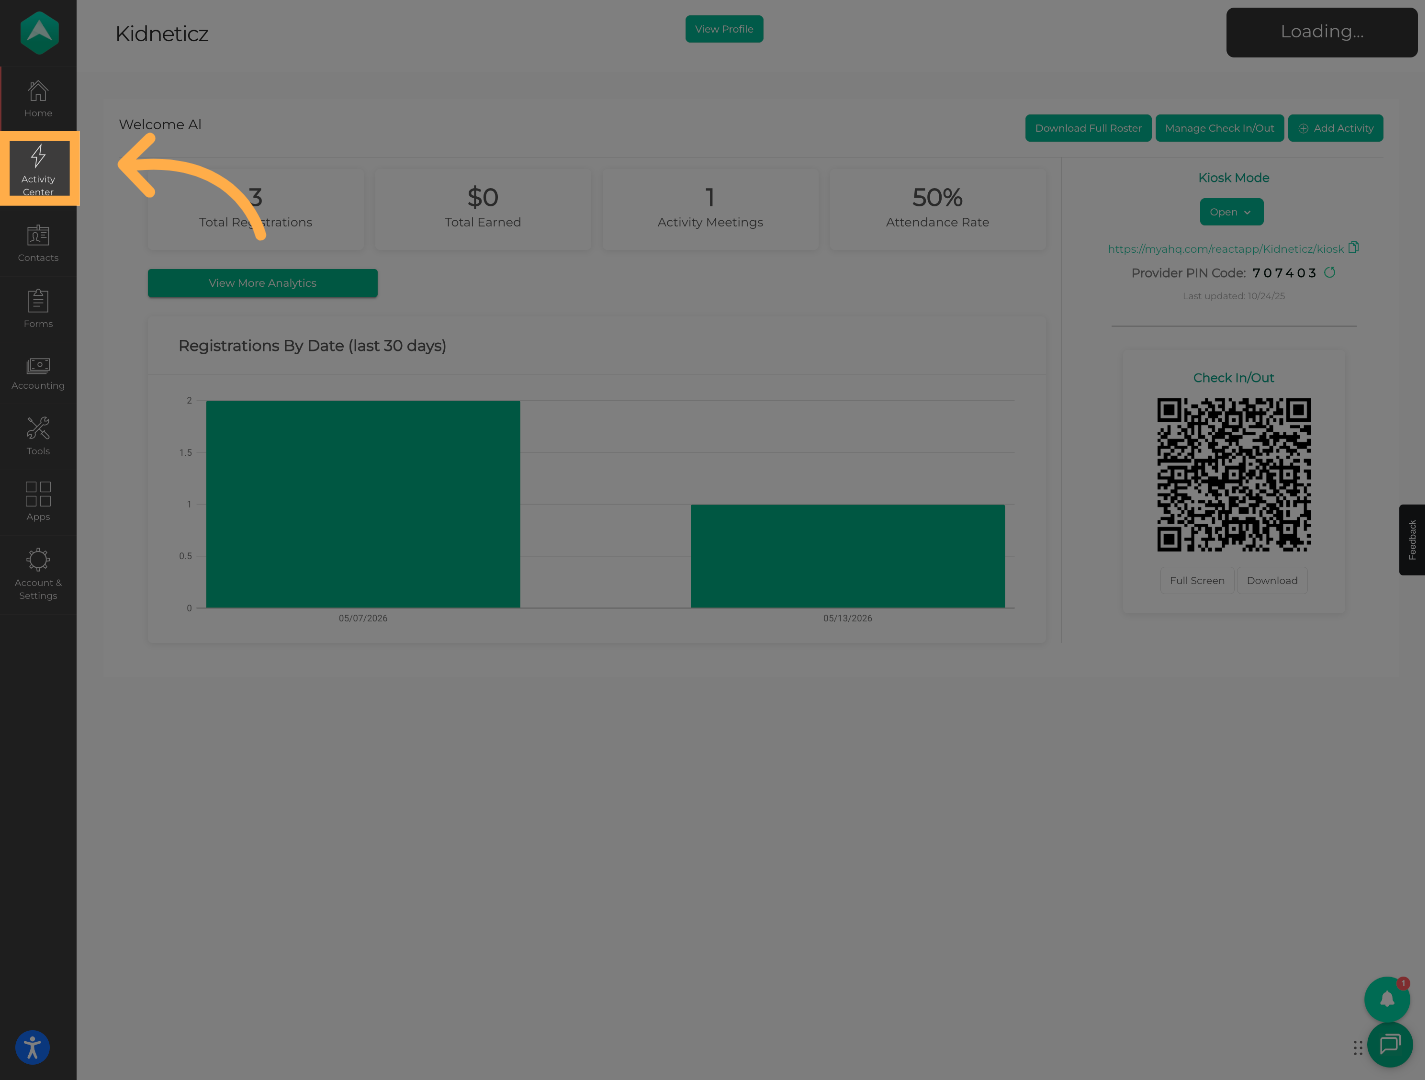
Task: Open the myaha kiosk URL link
Action: click(x=1226, y=249)
